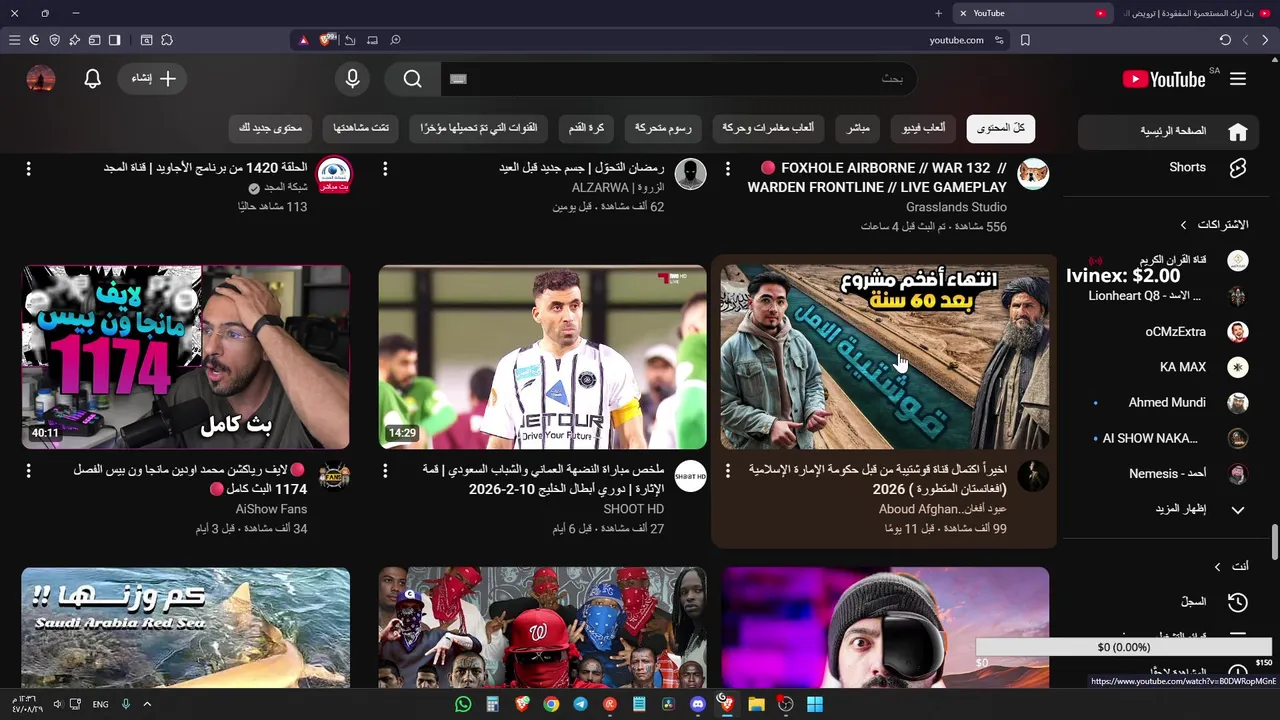The height and width of the screenshot is (720, 1280).
Task: Click the Brave Rewards triangle icon
Action: coord(304,40)
